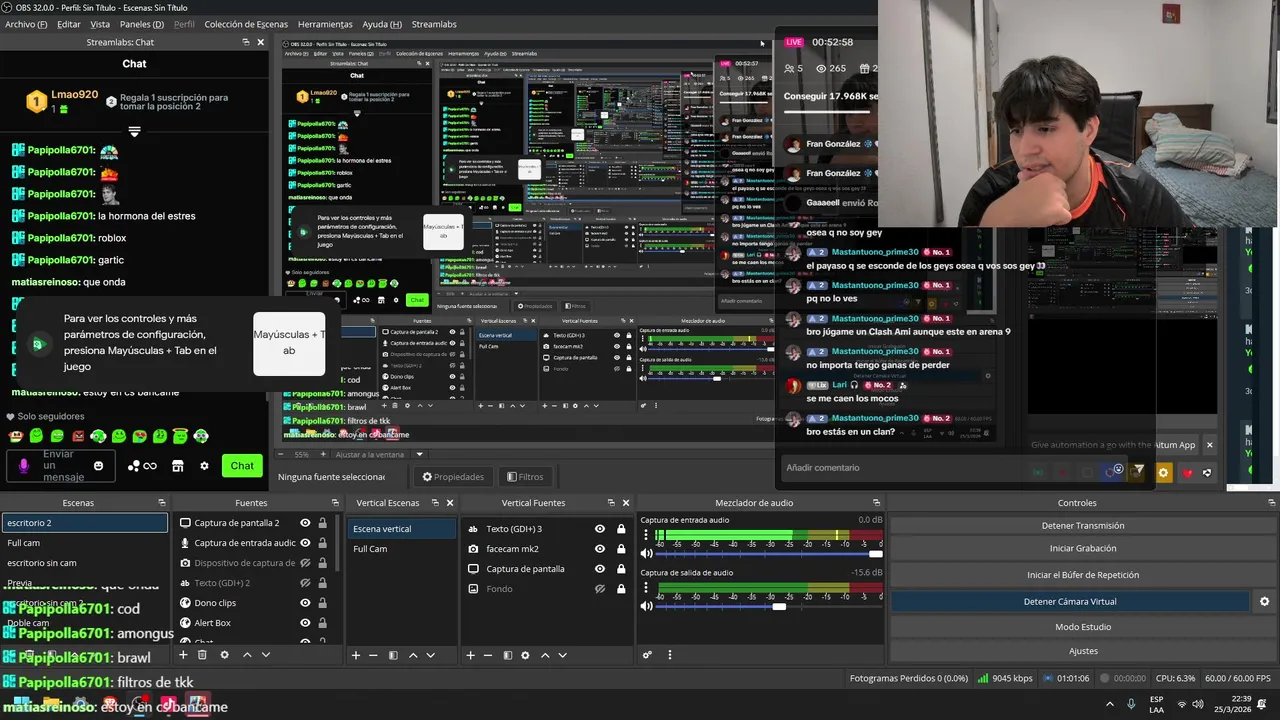
Task: Show the Fondo source
Action: (600, 589)
